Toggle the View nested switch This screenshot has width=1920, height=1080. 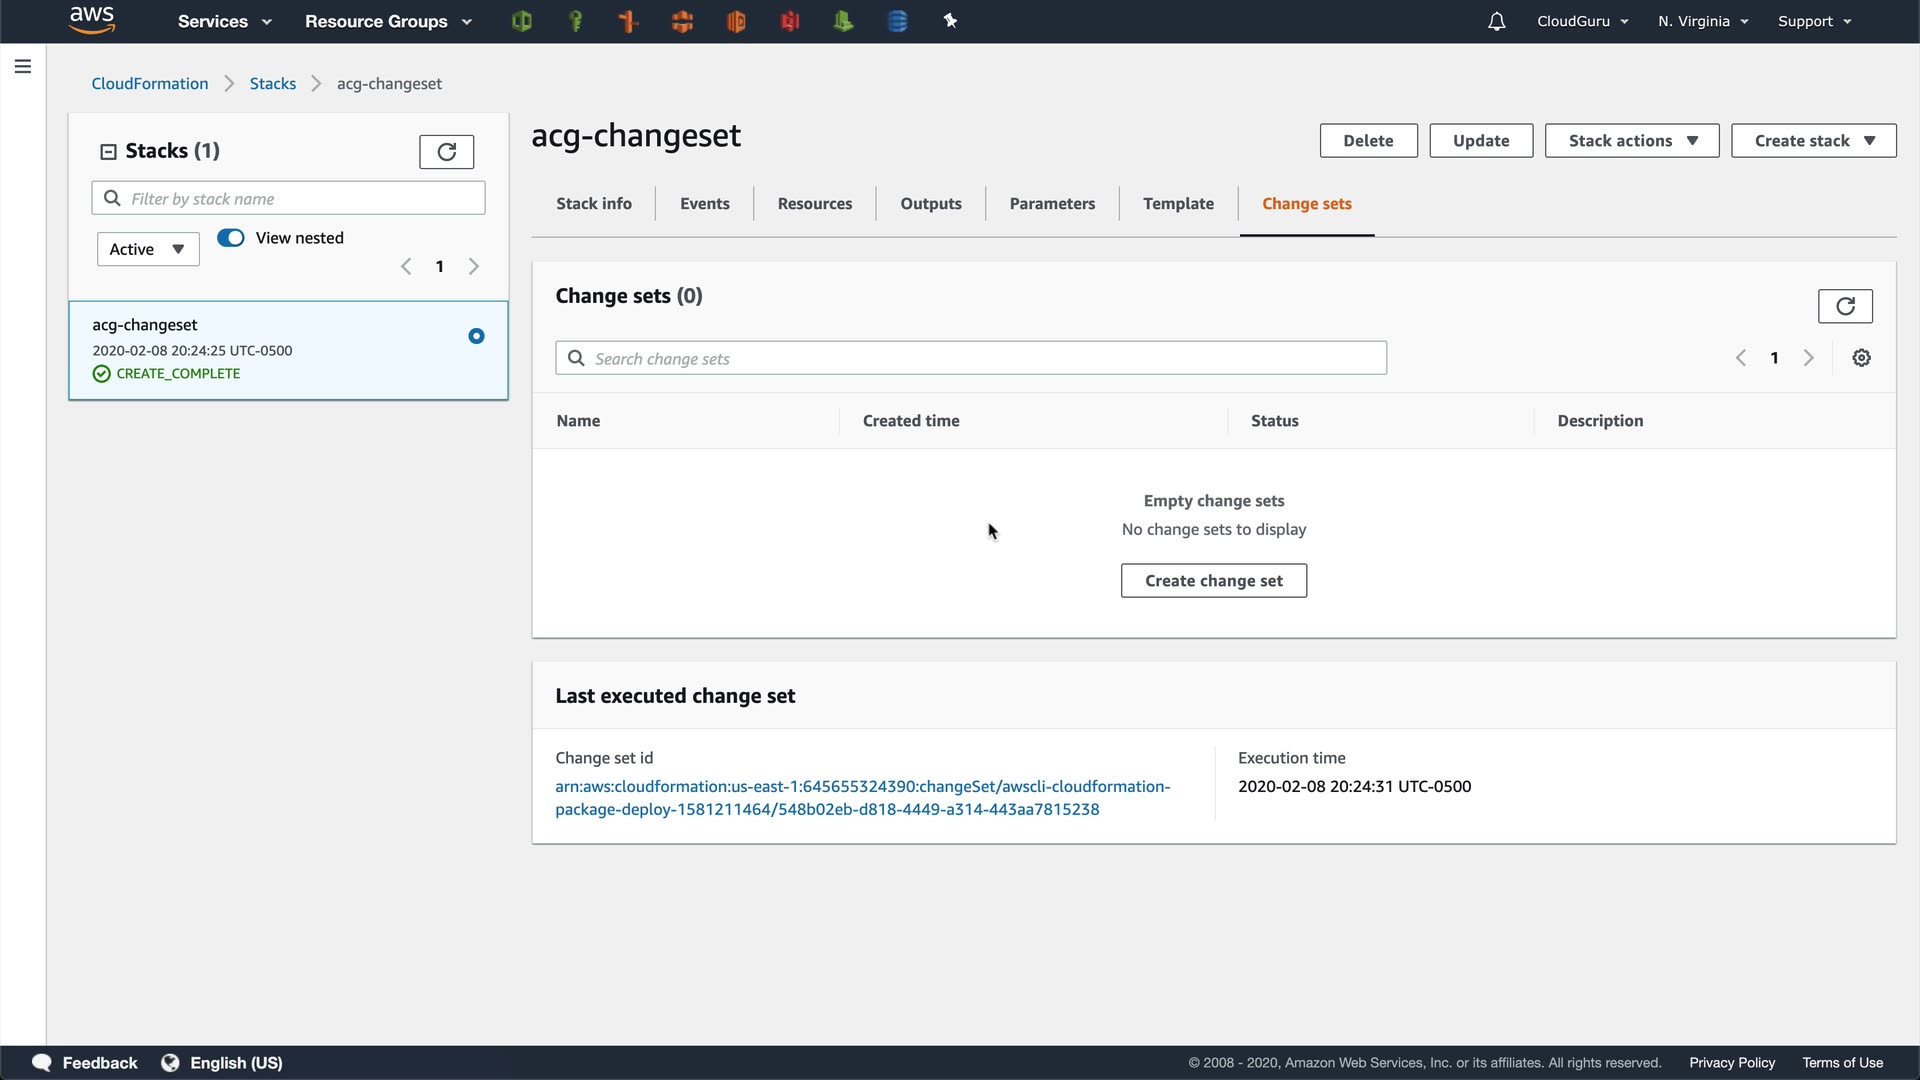tap(231, 238)
